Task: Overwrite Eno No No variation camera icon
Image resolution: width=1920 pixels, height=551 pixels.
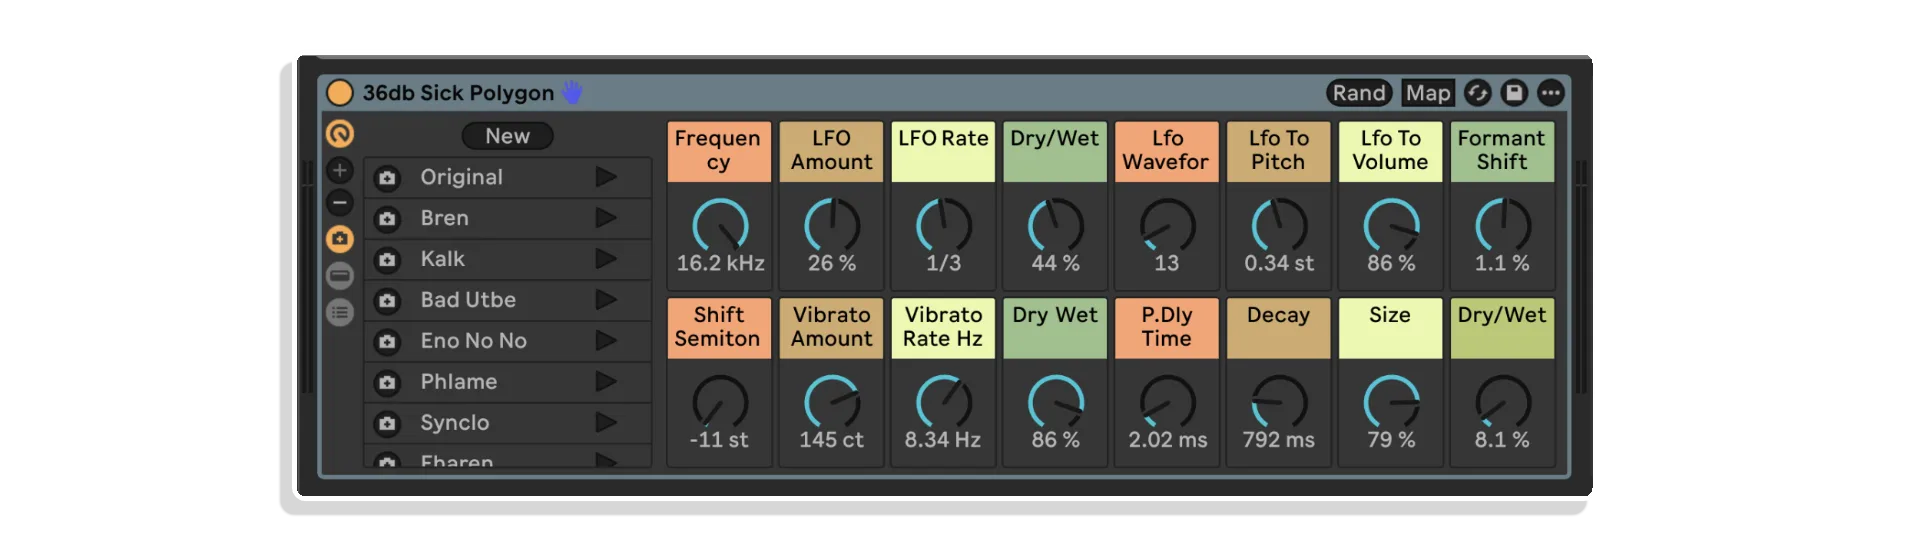Action: [x=387, y=342]
